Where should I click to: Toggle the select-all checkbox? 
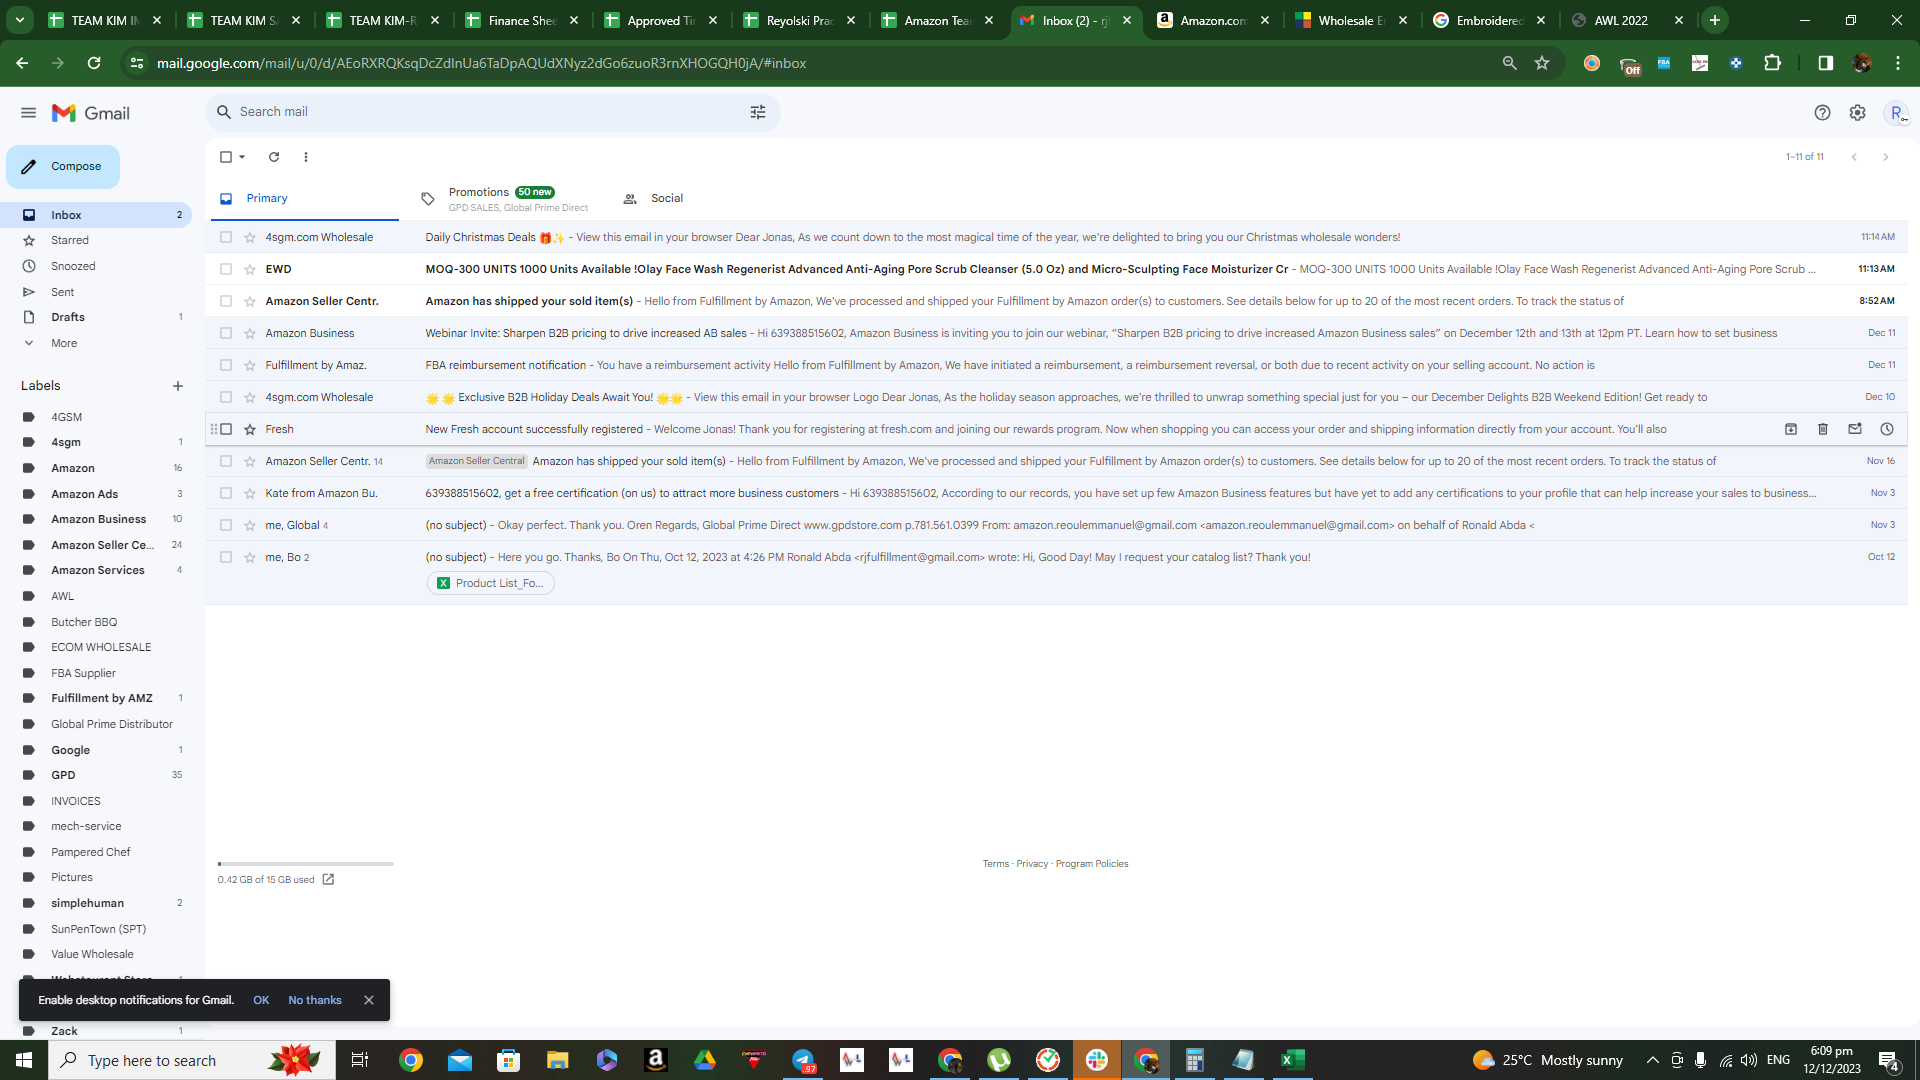pos(226,157)
